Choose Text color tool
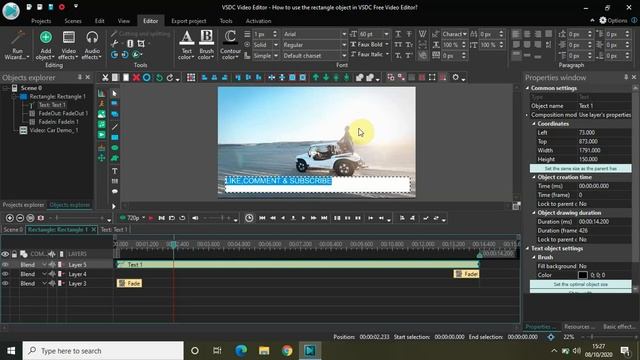 tap(187, 45)
